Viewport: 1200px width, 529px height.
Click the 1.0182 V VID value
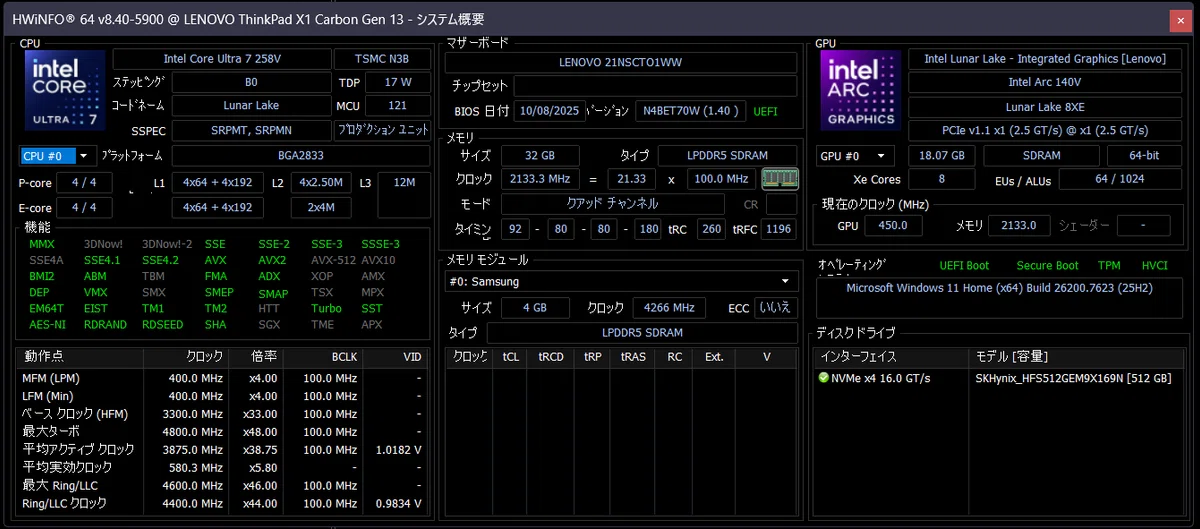click(x=396, y=450)
